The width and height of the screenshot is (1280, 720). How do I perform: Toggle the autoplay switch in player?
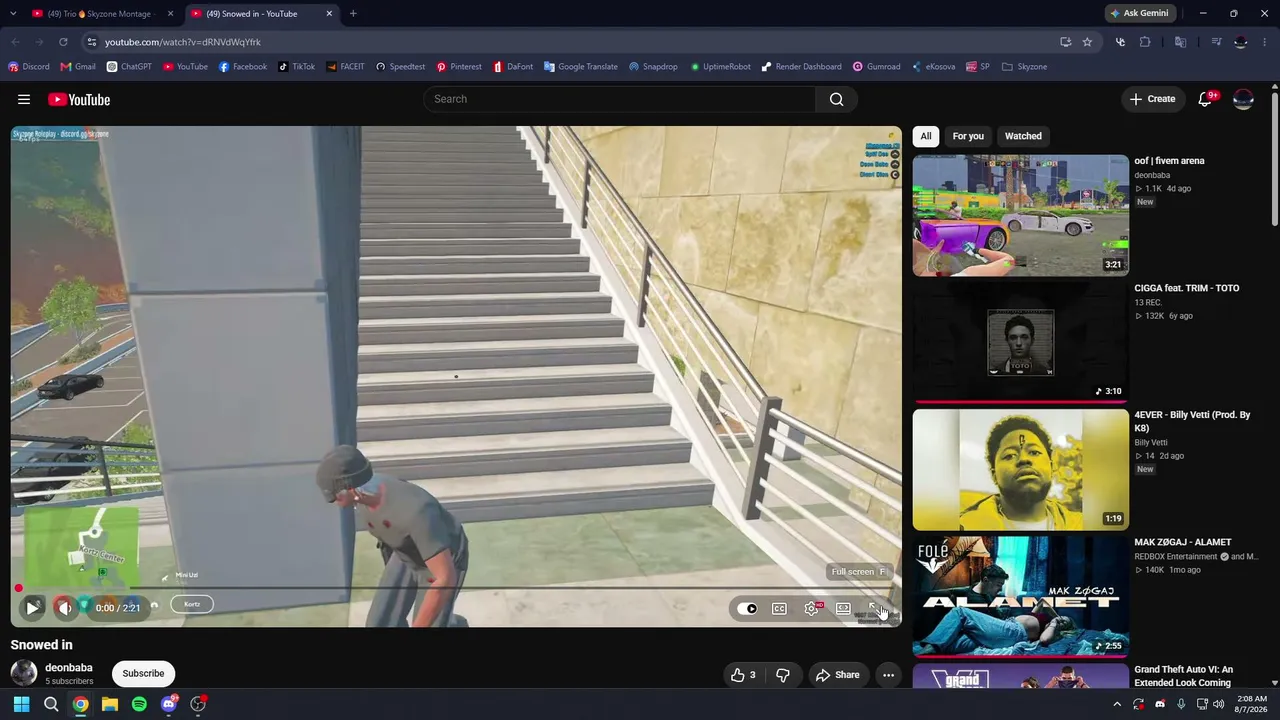point(747,608)
